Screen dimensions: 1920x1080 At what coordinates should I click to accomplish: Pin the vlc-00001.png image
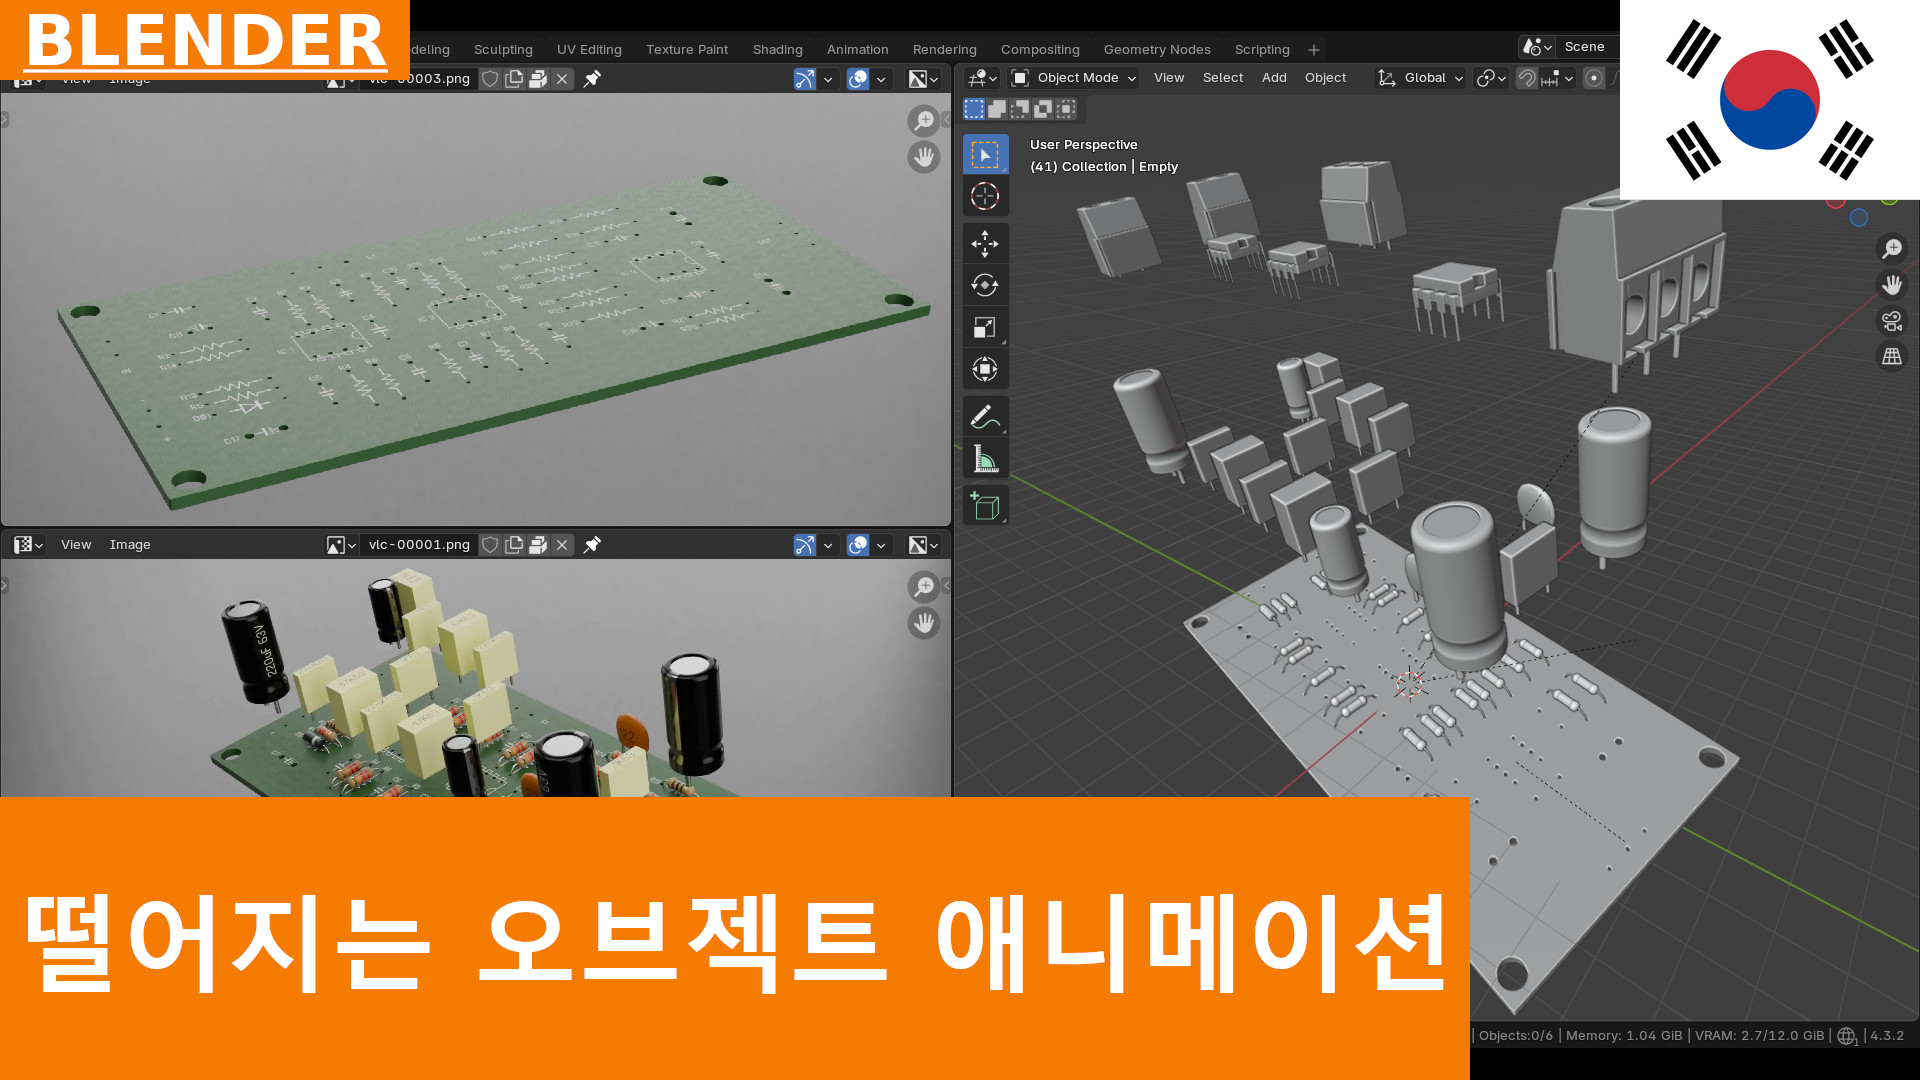(x=592, y=545)
